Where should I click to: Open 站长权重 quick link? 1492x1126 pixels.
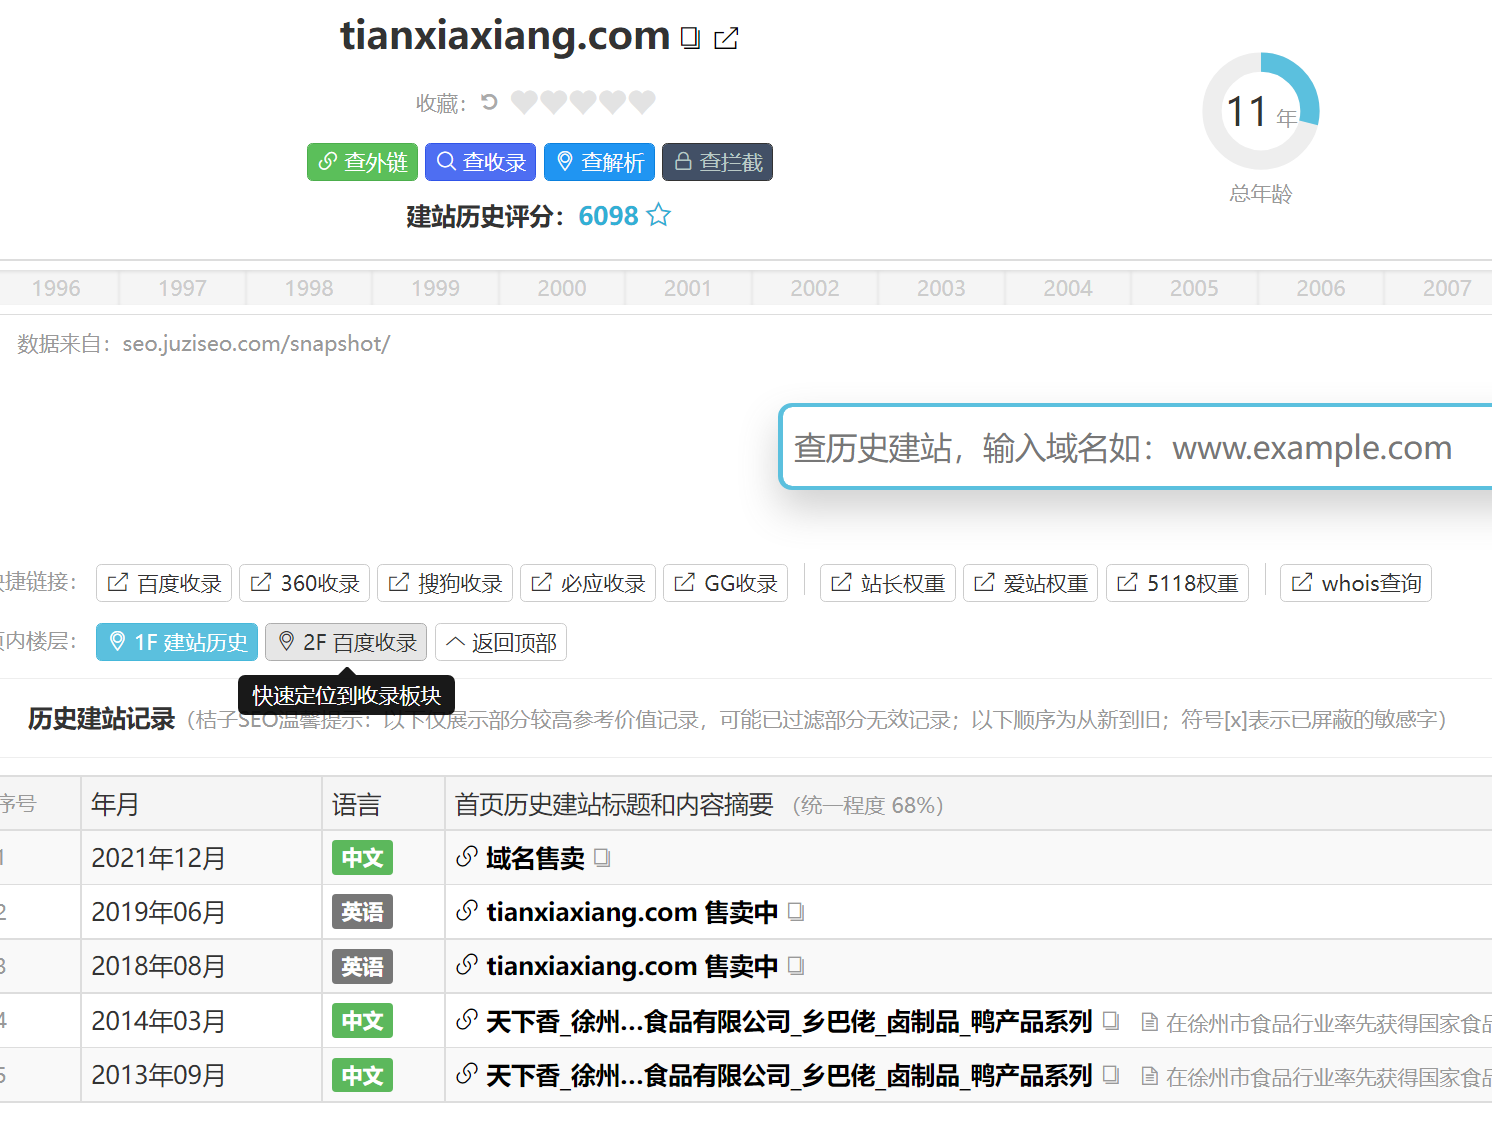click(x=888, y=583)
